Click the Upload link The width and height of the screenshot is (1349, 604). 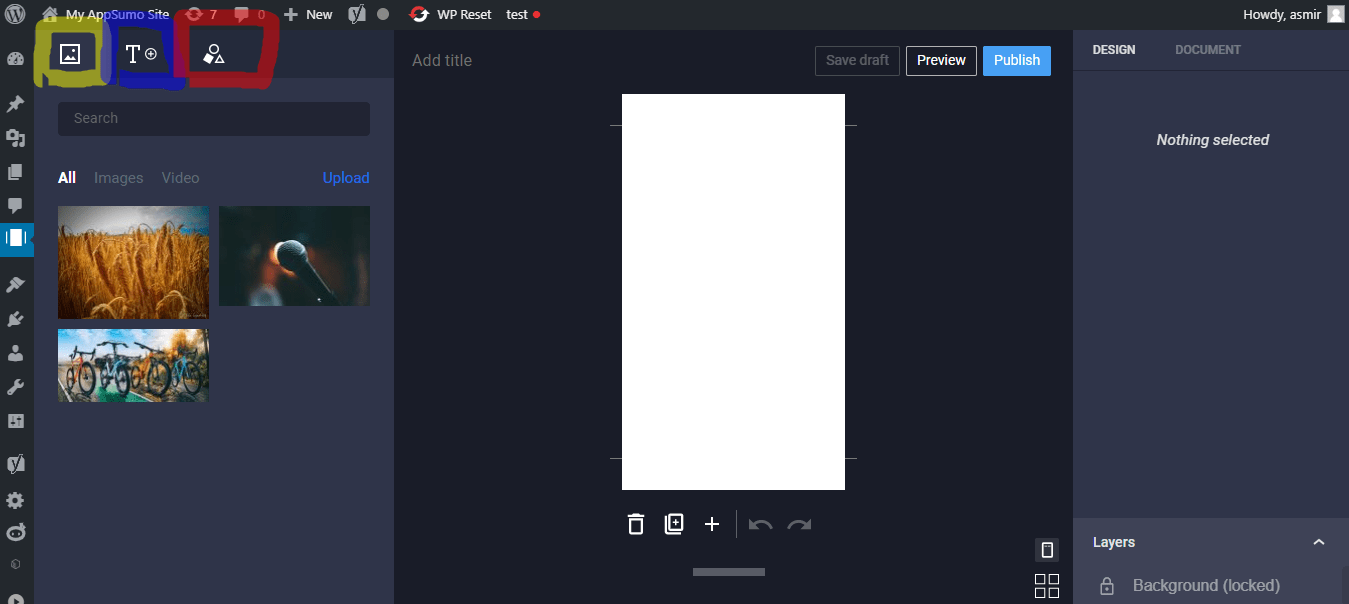click(346, 178)
